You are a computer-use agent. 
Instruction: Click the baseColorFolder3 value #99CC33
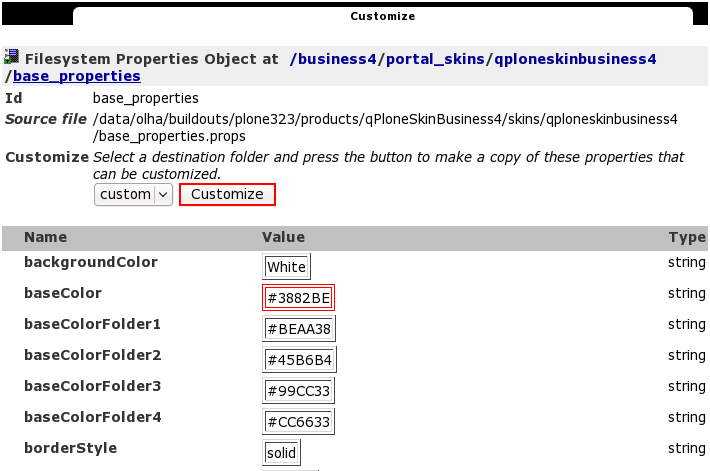tap(298, 391)
